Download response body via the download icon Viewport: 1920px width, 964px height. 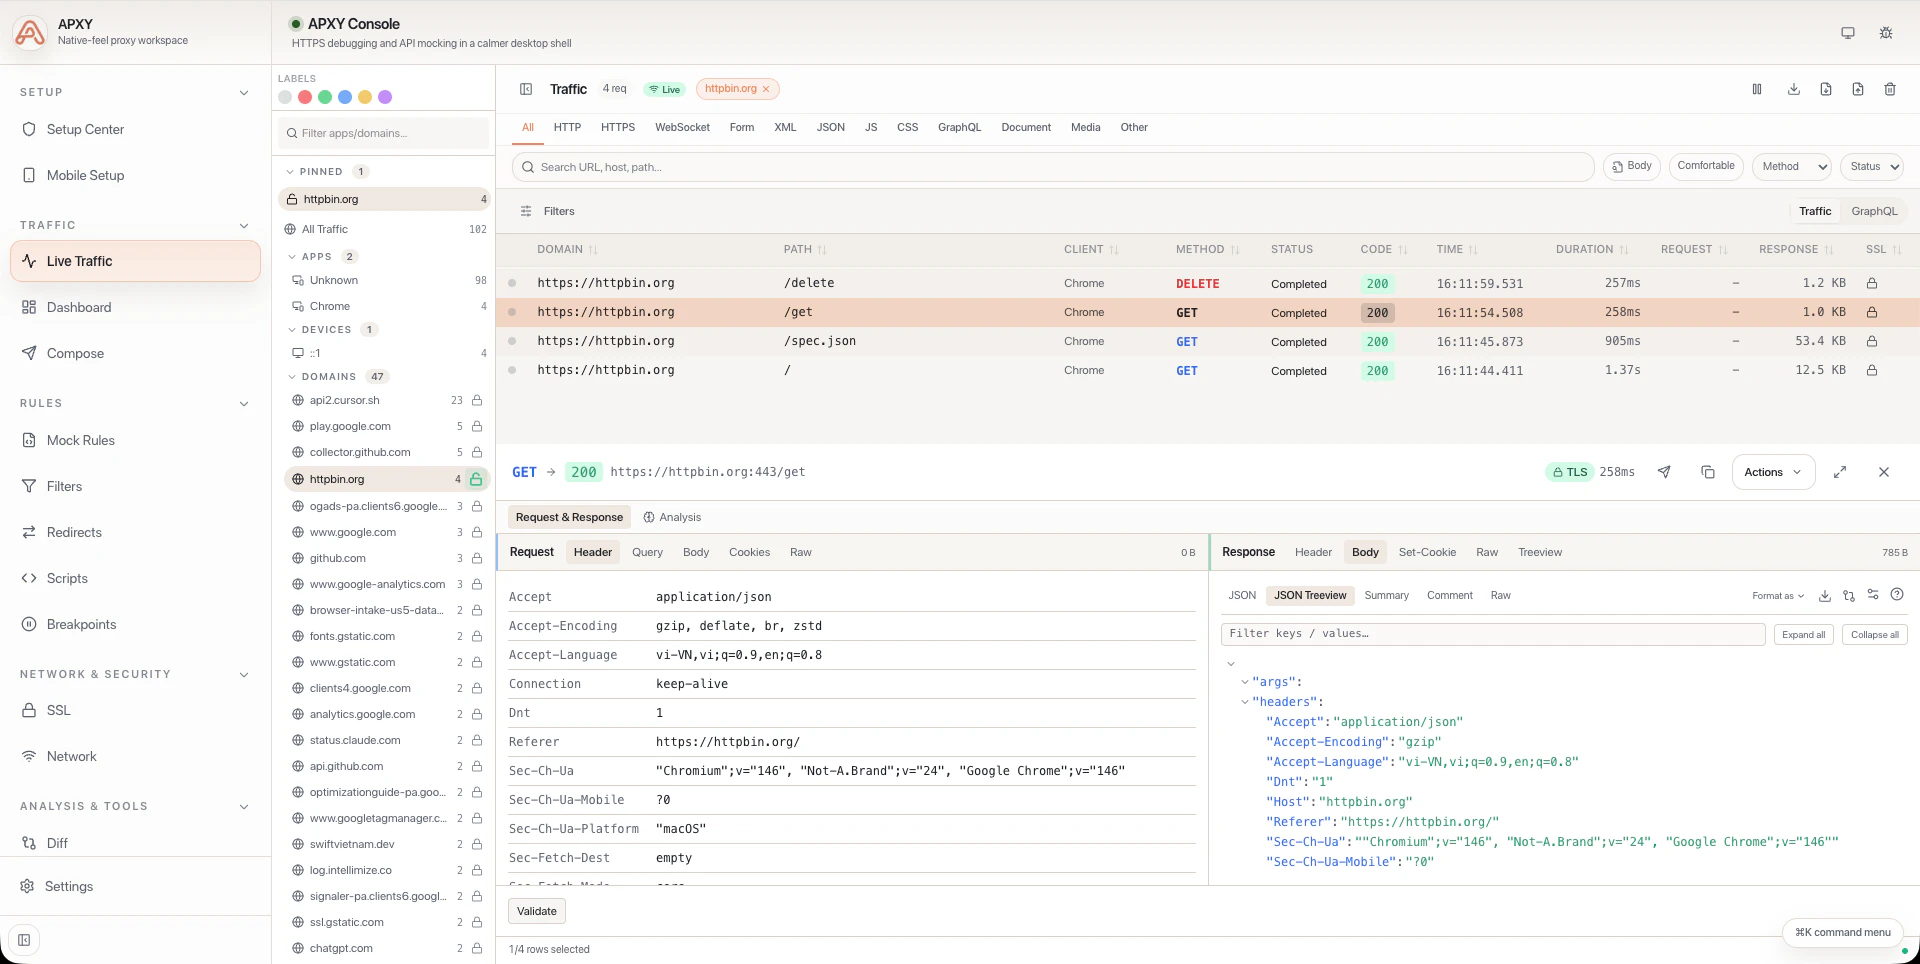[1825, 595]
